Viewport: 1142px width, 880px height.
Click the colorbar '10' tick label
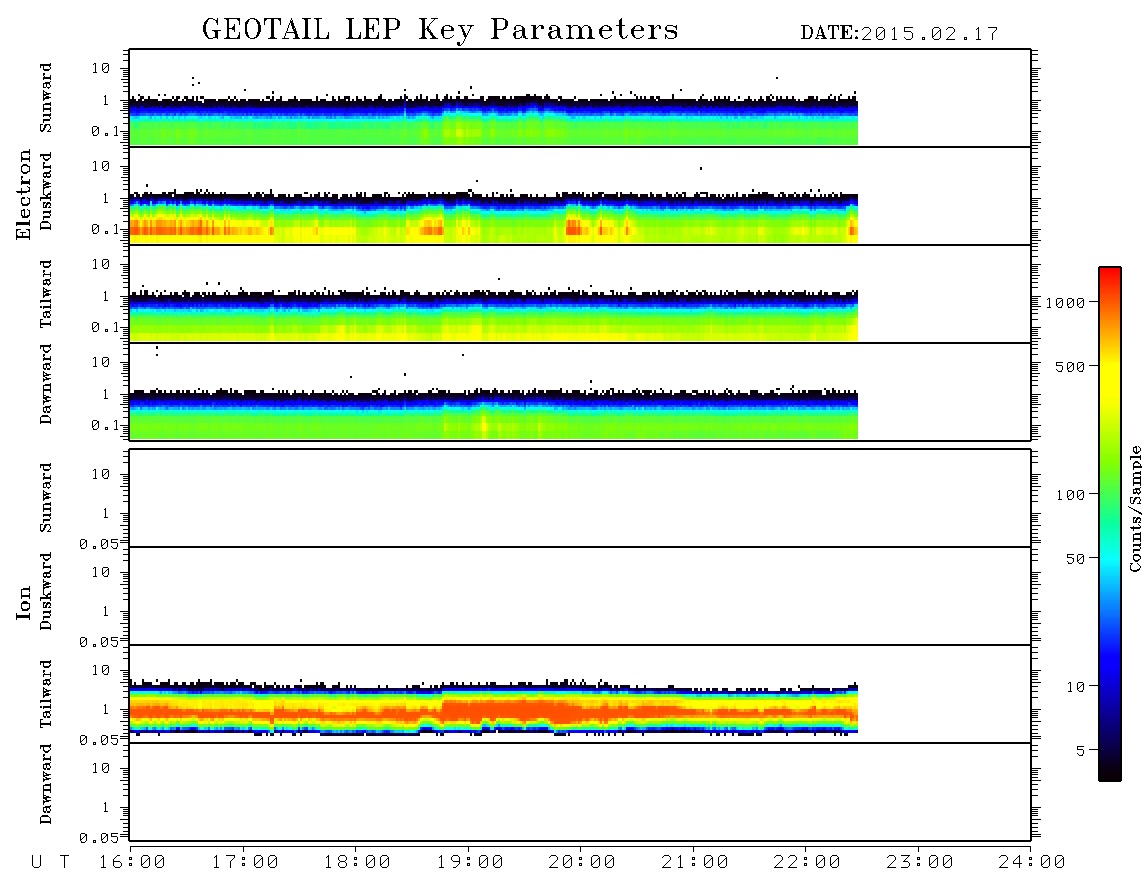click(x=1075, y=686)
